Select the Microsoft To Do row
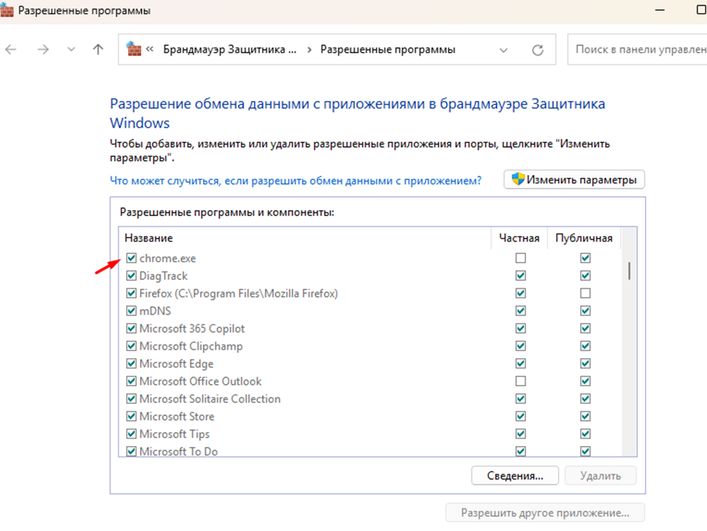This screenshot has height=531, width=707. pos(179,451)
